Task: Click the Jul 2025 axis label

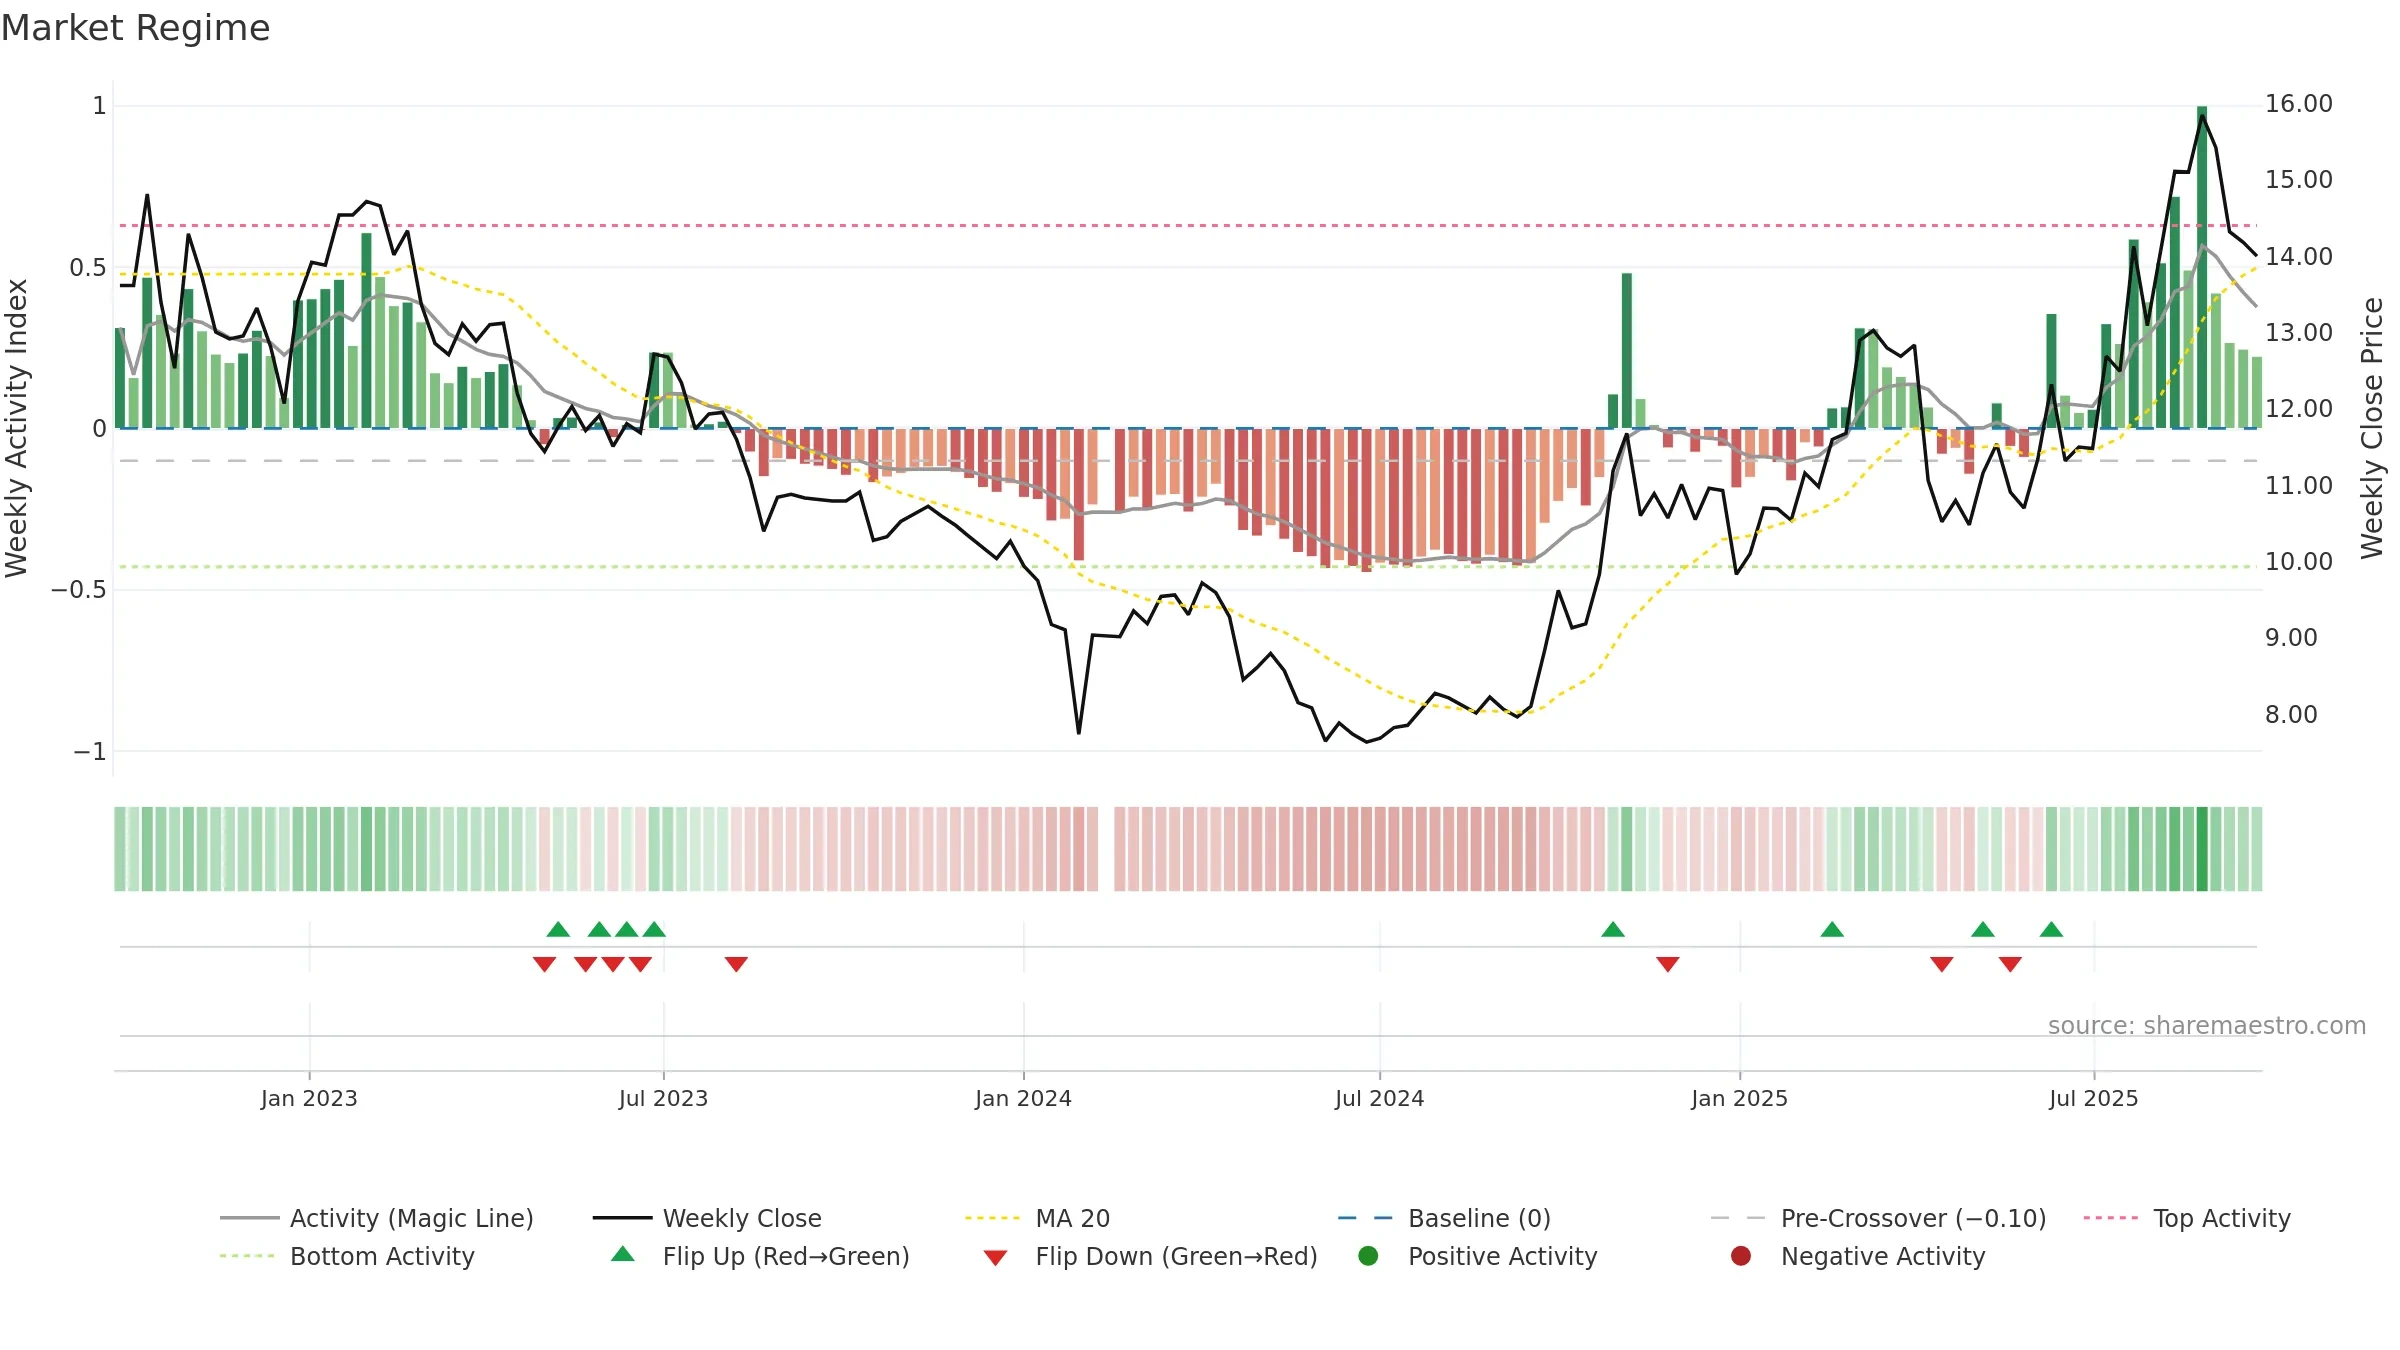Action: [x=2093, y=1098]
